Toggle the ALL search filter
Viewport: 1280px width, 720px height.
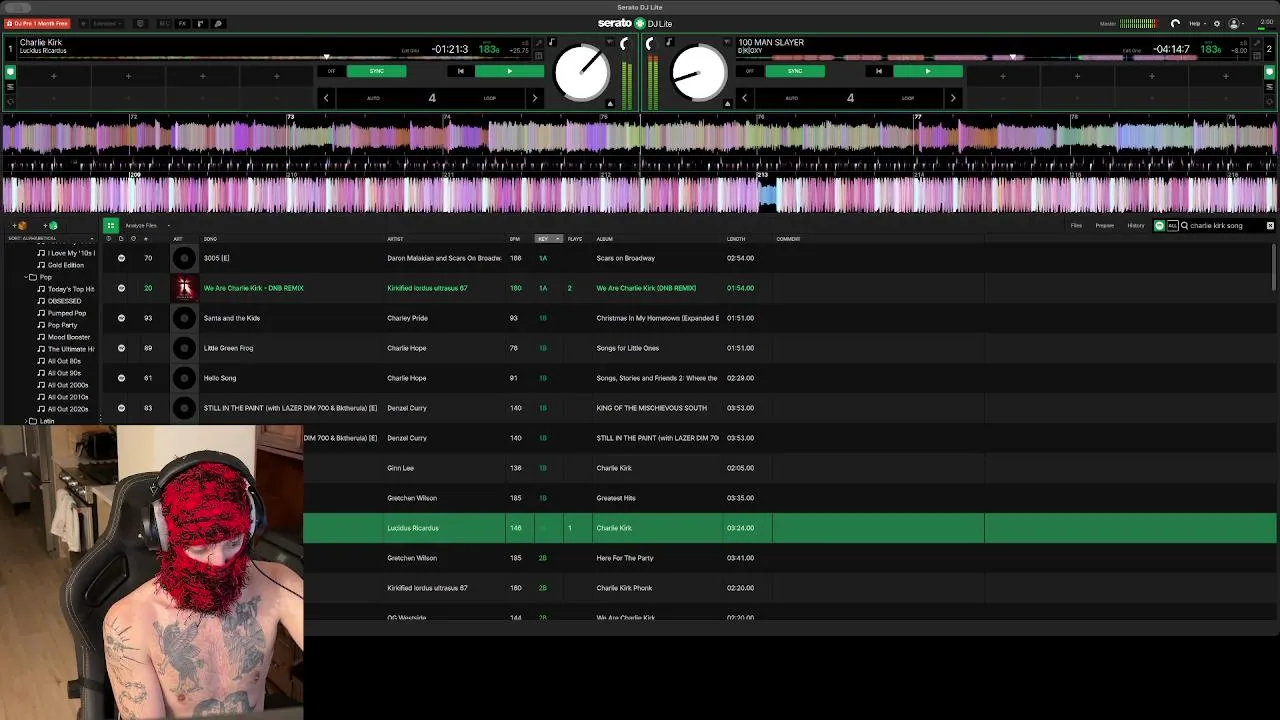tap(1173, 225)
